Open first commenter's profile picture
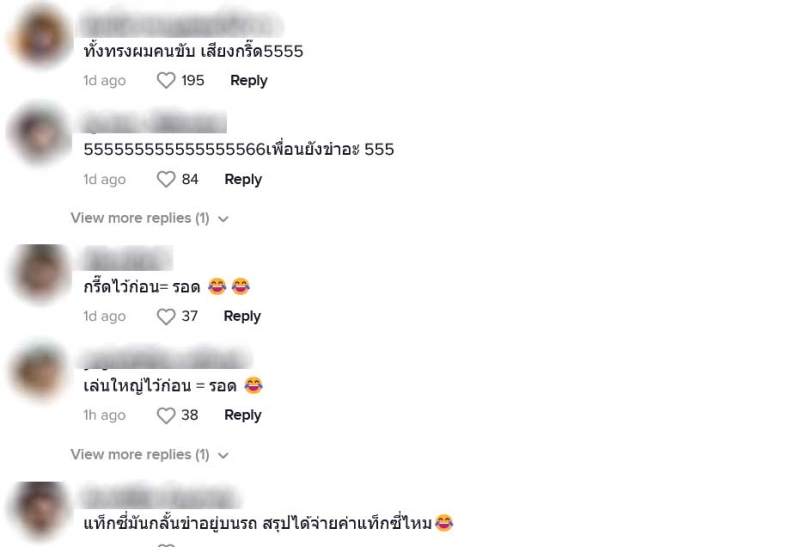The height and width of the screenshot is (547, 800). 41,35
